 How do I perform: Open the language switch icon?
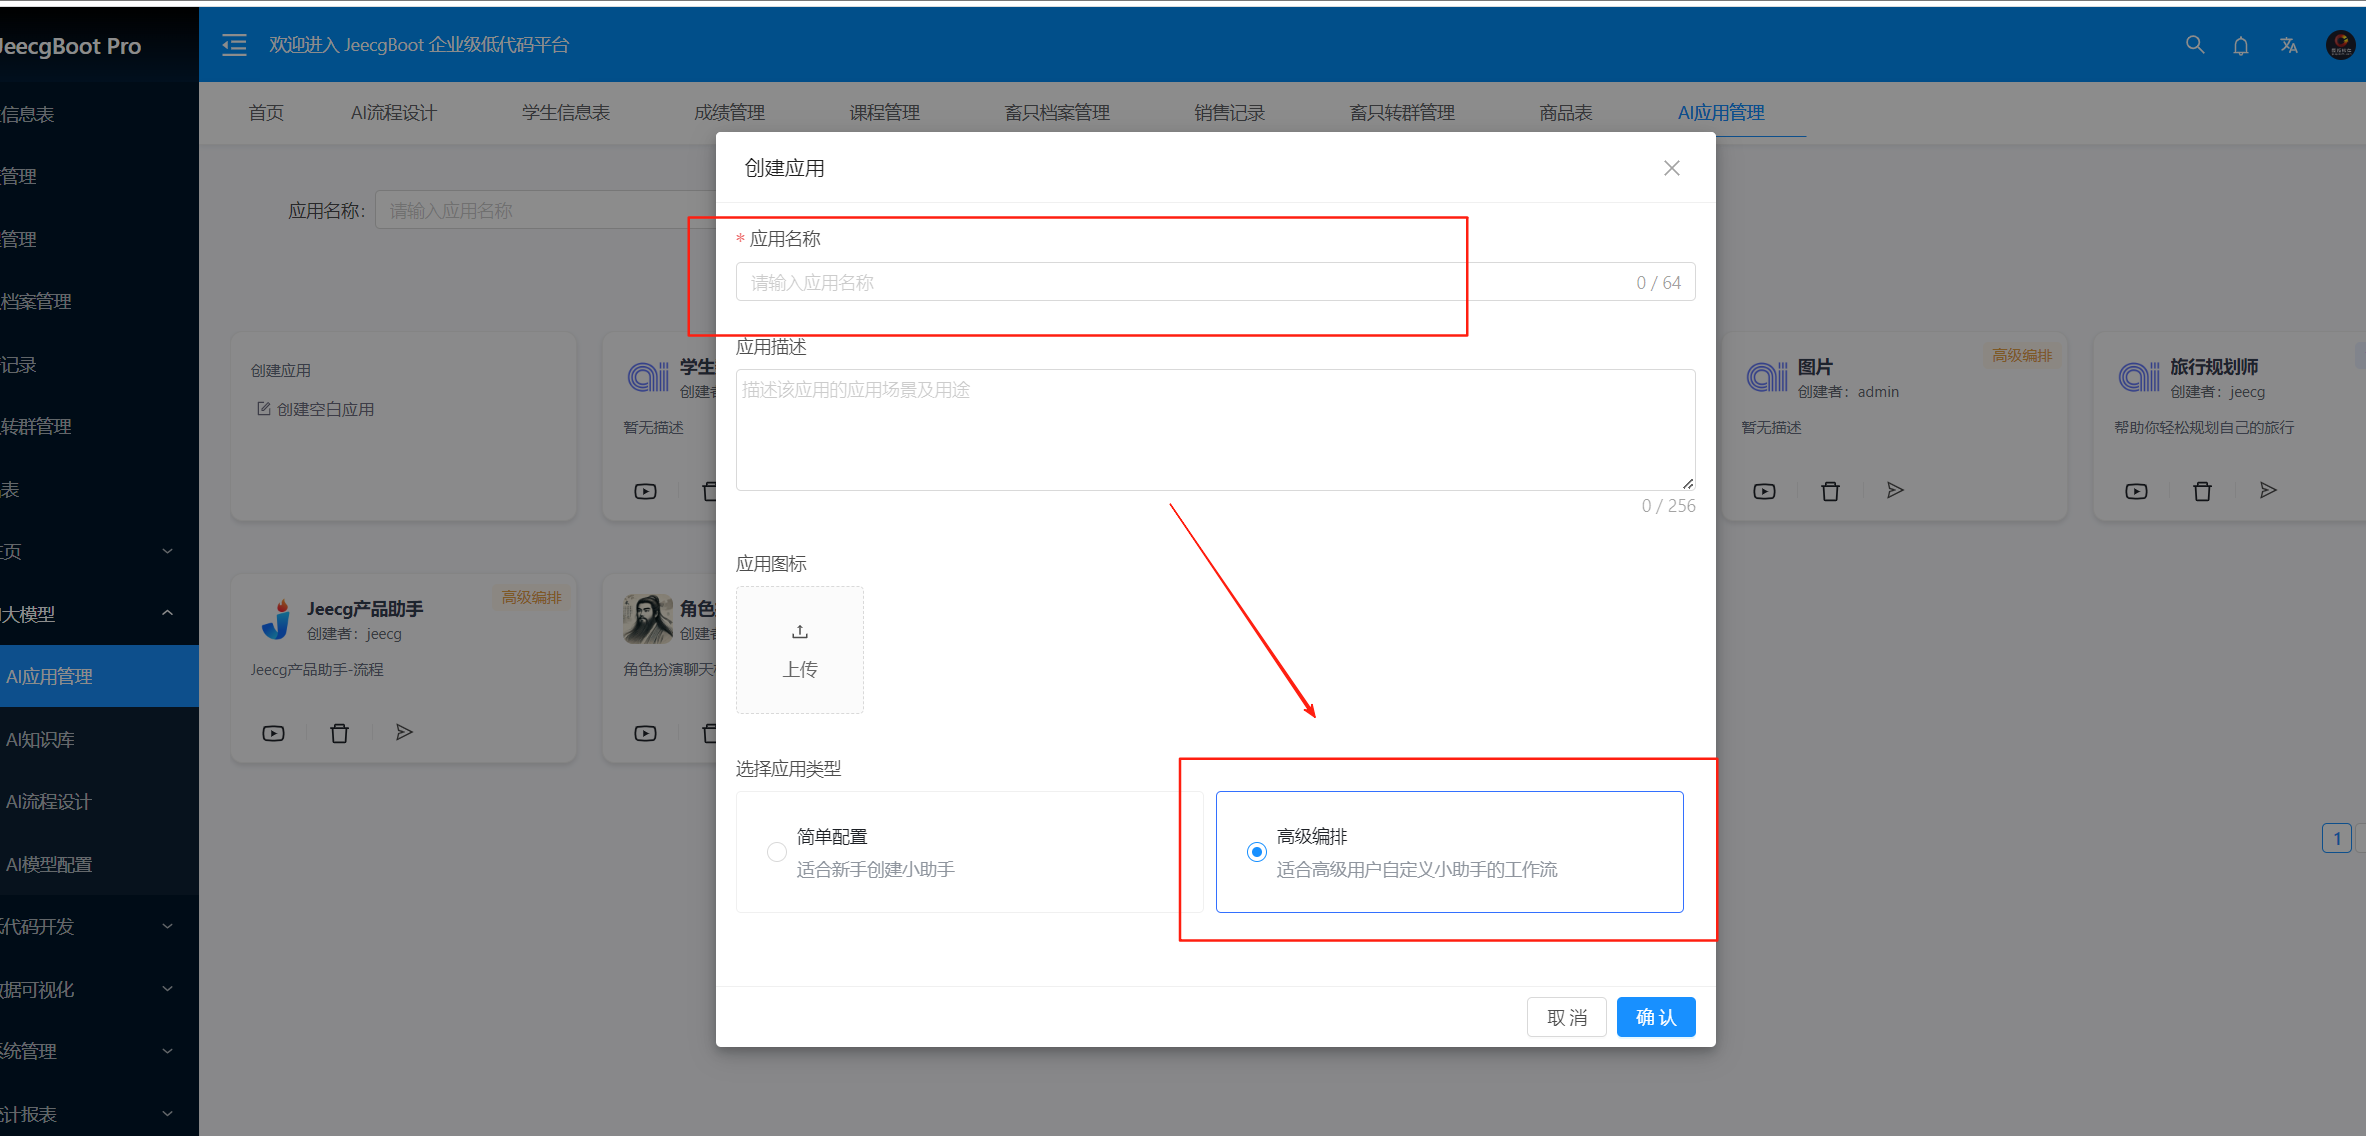click(2288, 45)
